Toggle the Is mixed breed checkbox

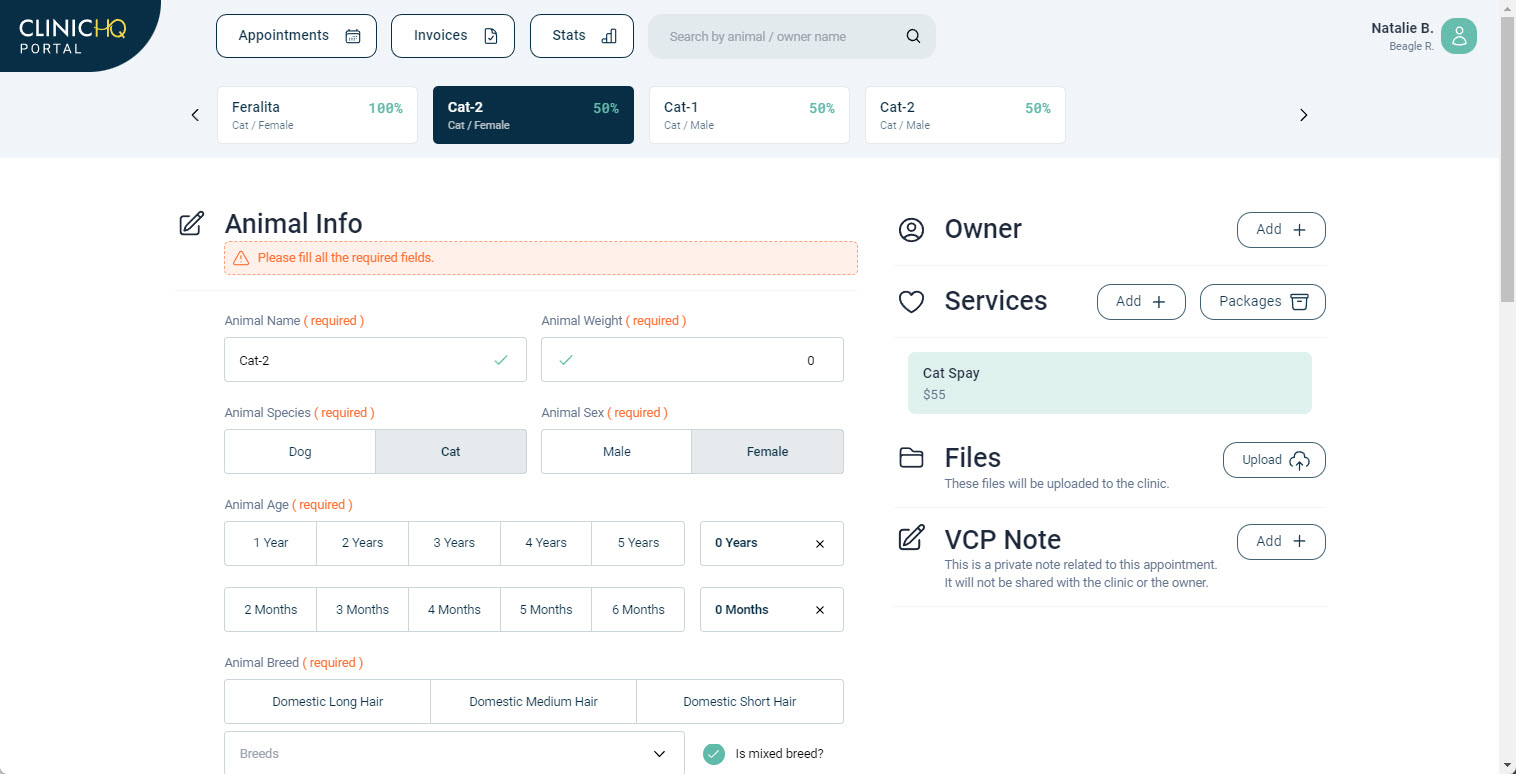point(713,754)
